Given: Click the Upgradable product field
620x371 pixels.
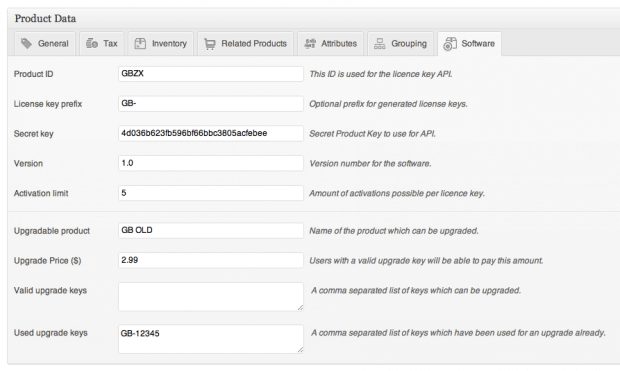Looking at the screenshot, I should tap(211, 230).
